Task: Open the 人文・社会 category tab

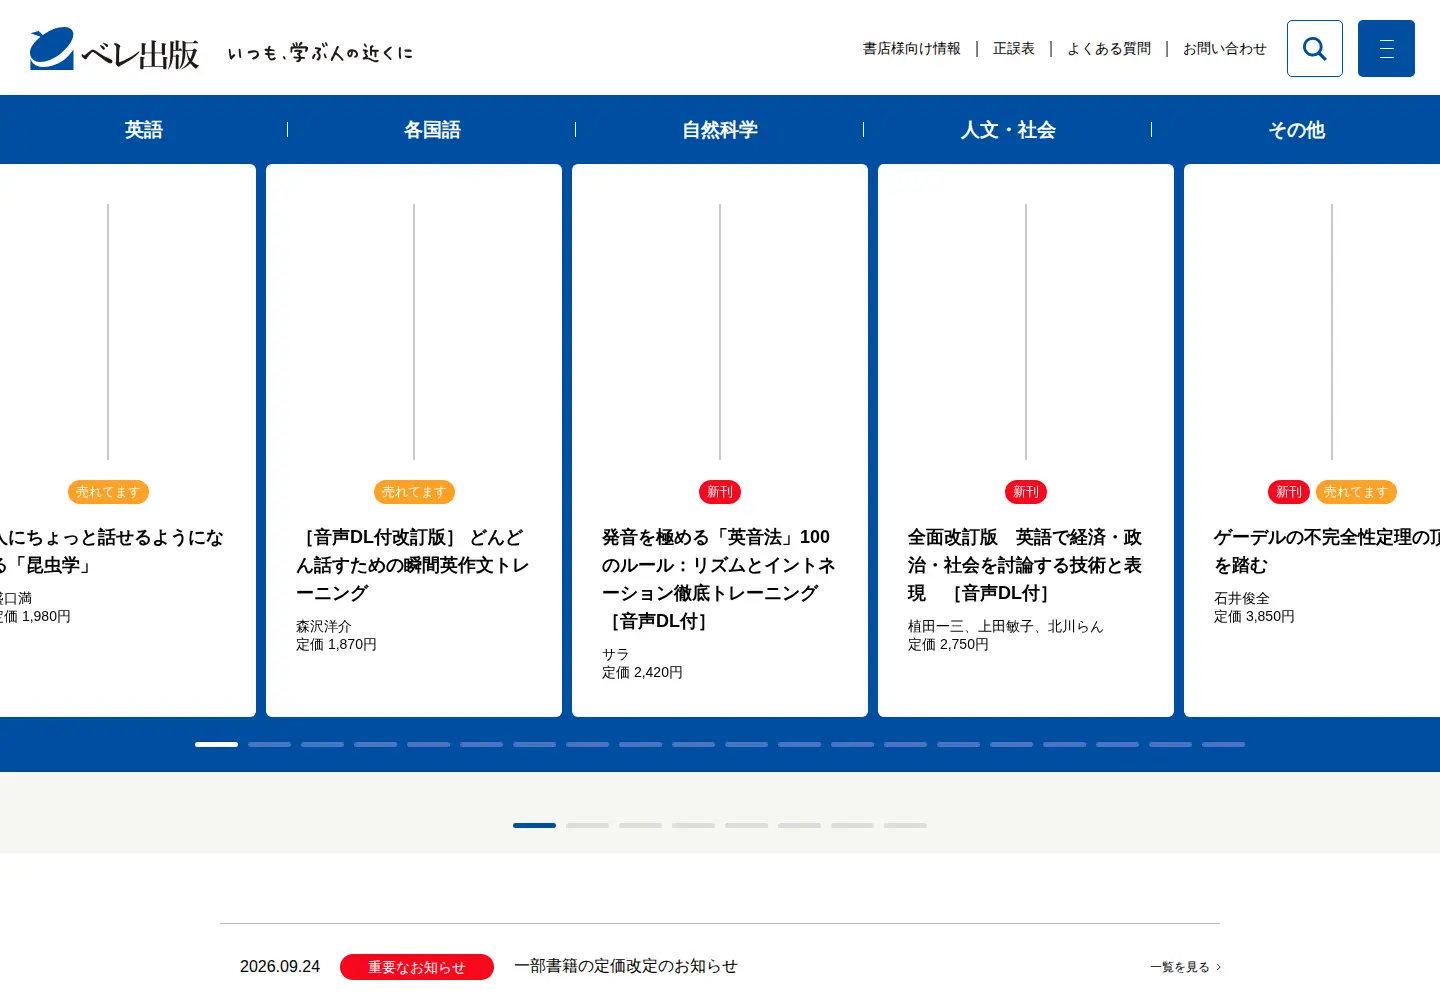Action: [1008, 130]
